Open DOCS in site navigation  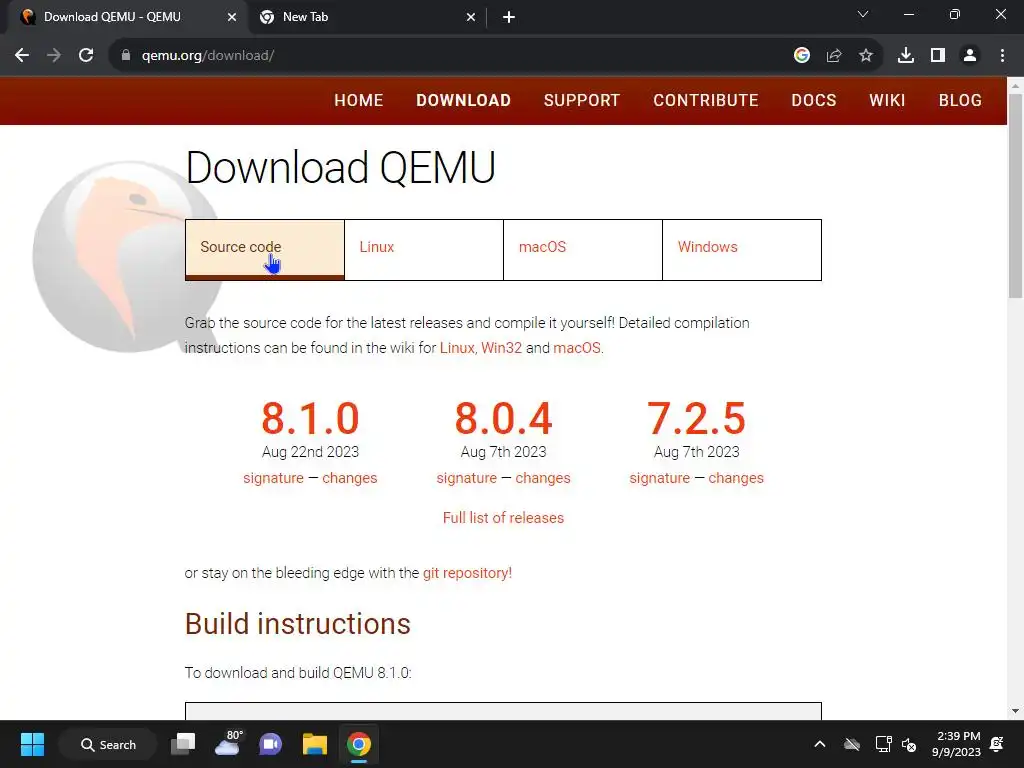(x=814, y=100)
